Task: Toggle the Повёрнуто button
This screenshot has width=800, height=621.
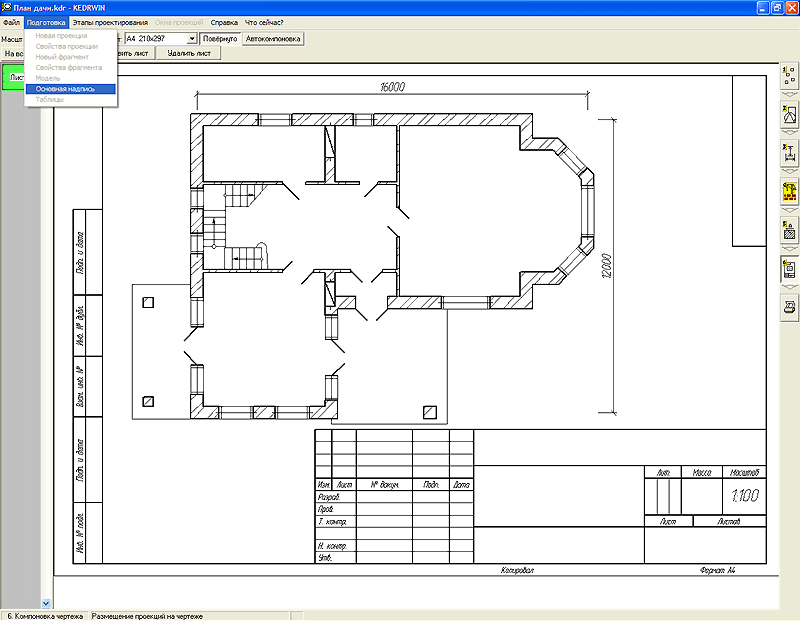Action: [220, 39]
